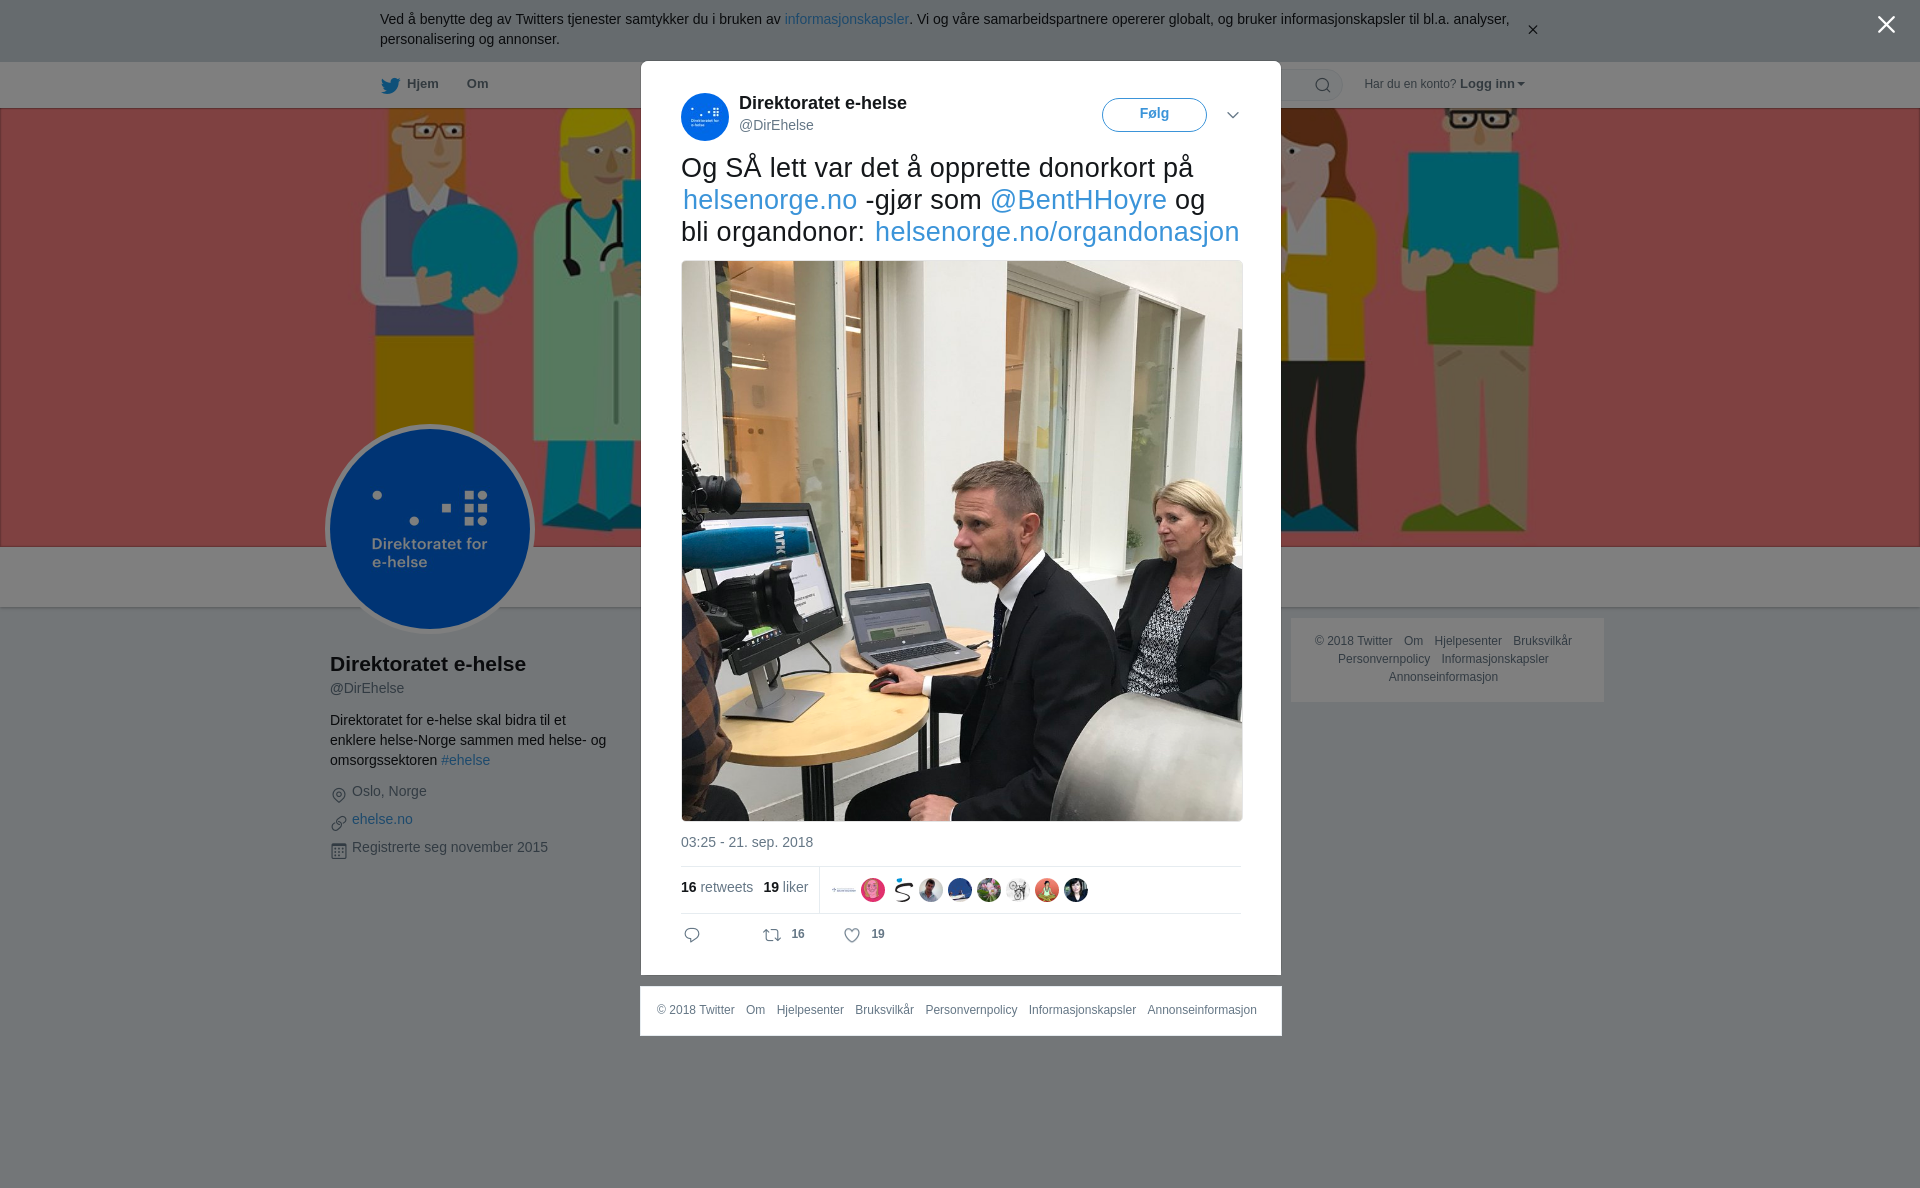This screenshot has height=1188, width=1920.
Task: Open the Om menu item
Action: pos(477,84)
